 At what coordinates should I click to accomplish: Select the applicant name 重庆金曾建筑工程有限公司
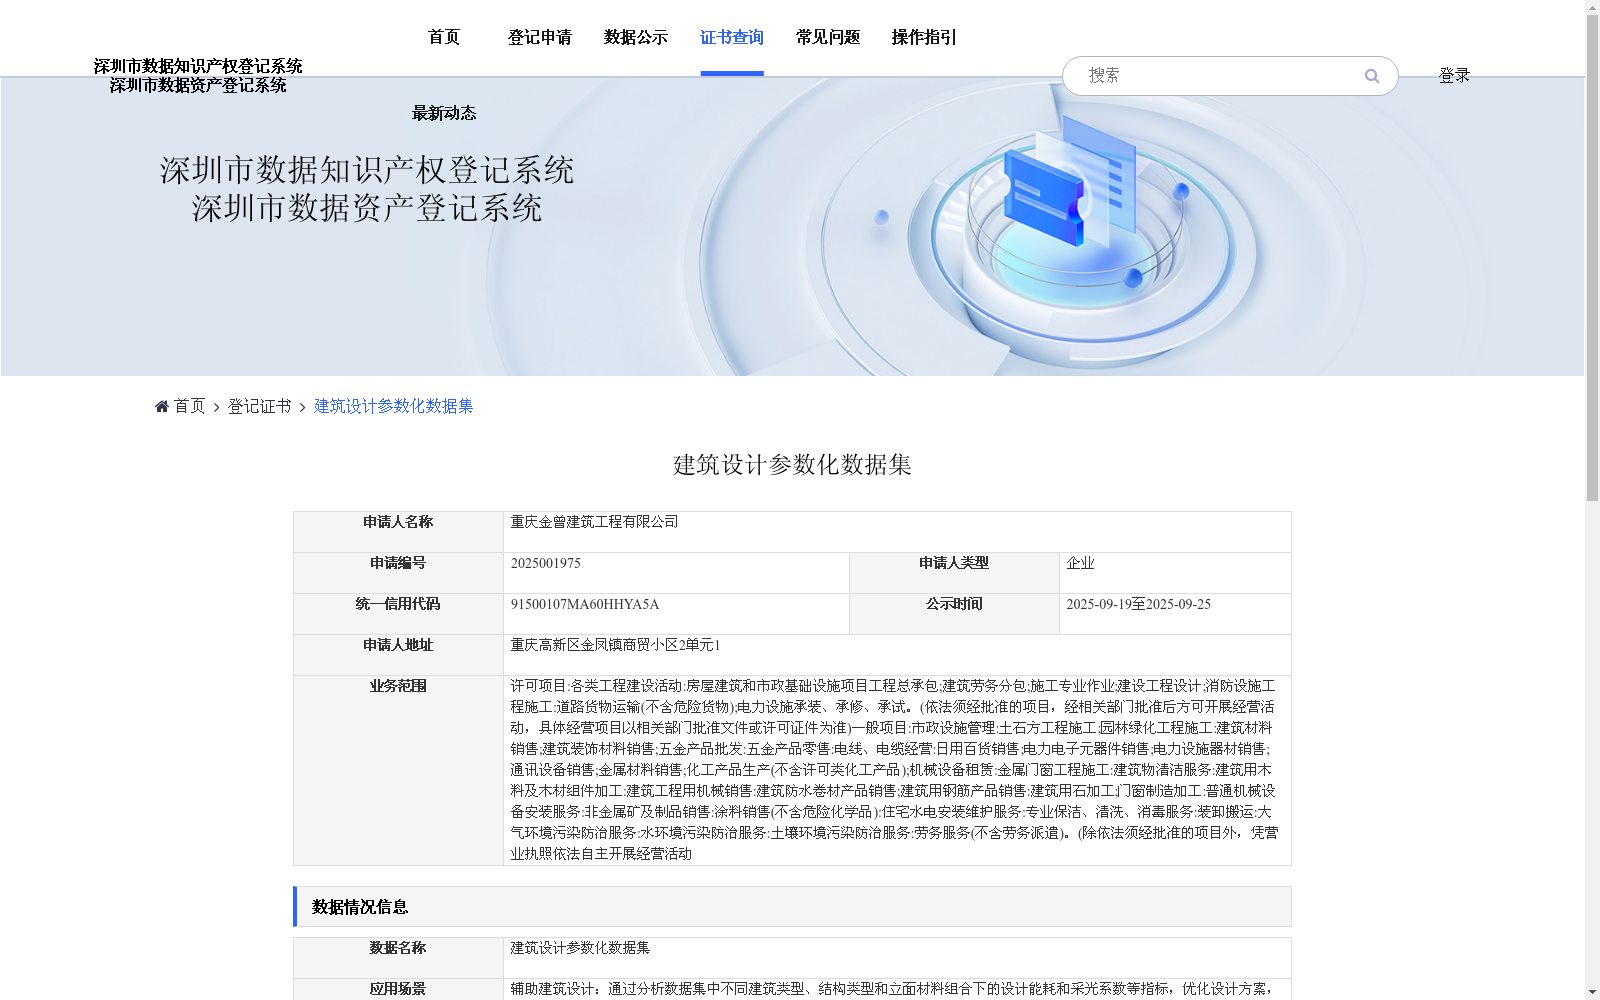click(x=594, y=522)
